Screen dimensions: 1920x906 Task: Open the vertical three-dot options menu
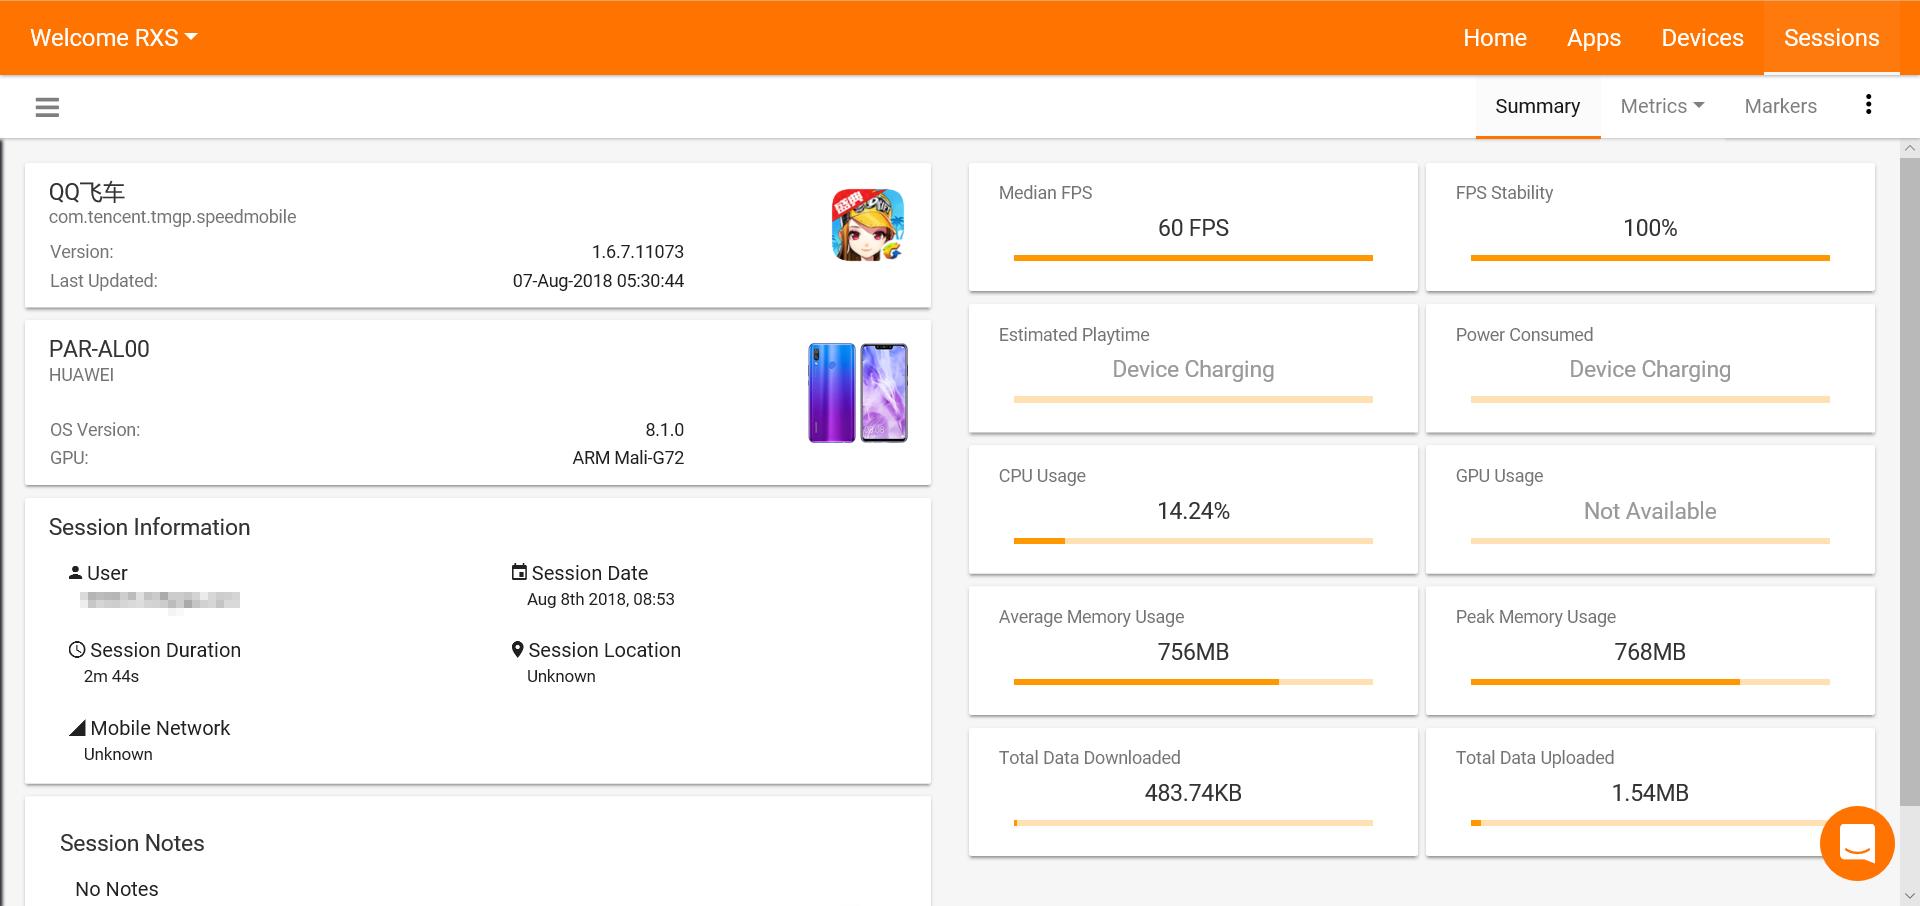[1868, 105]
